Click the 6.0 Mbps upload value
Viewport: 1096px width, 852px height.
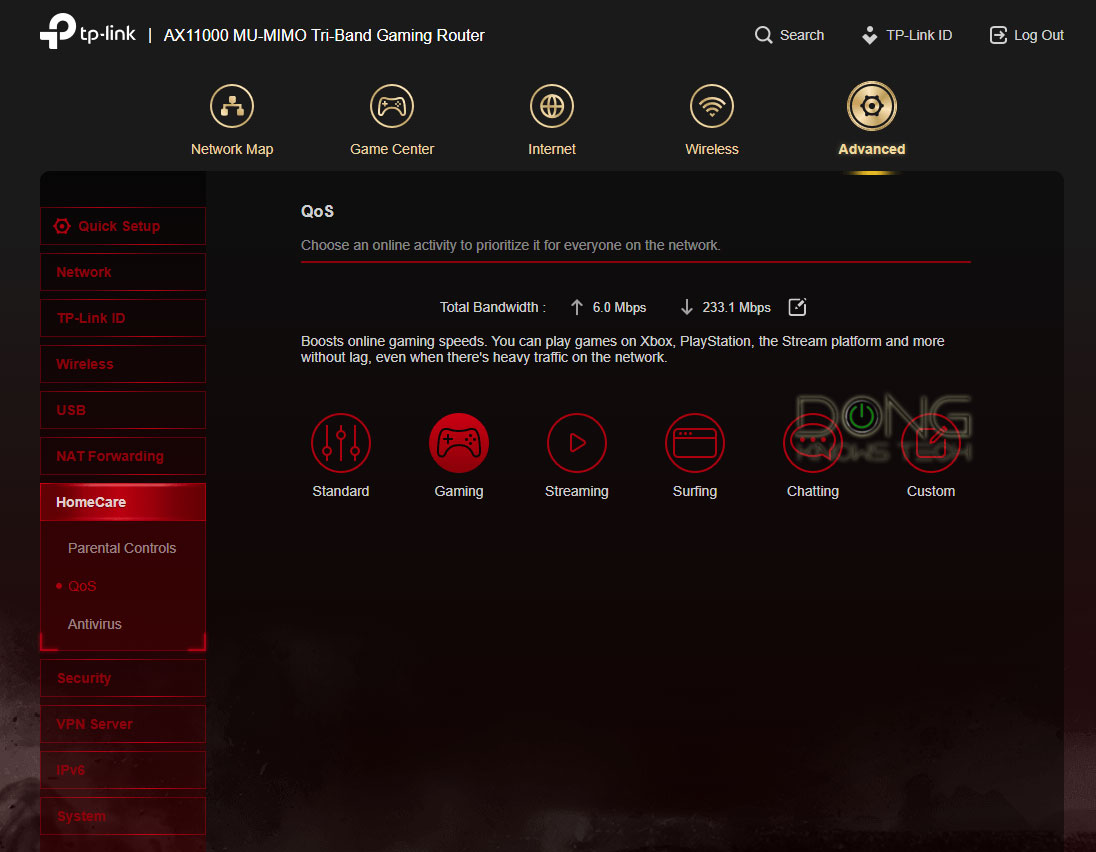coord(619,308)
